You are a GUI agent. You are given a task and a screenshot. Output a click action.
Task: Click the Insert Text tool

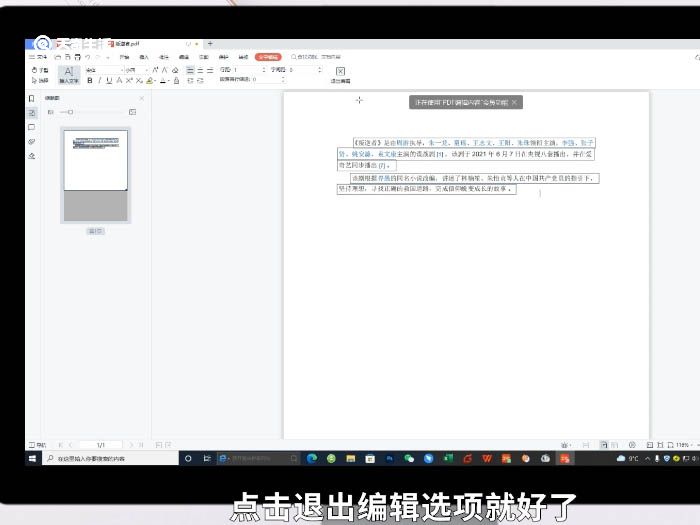pos(68,75)
